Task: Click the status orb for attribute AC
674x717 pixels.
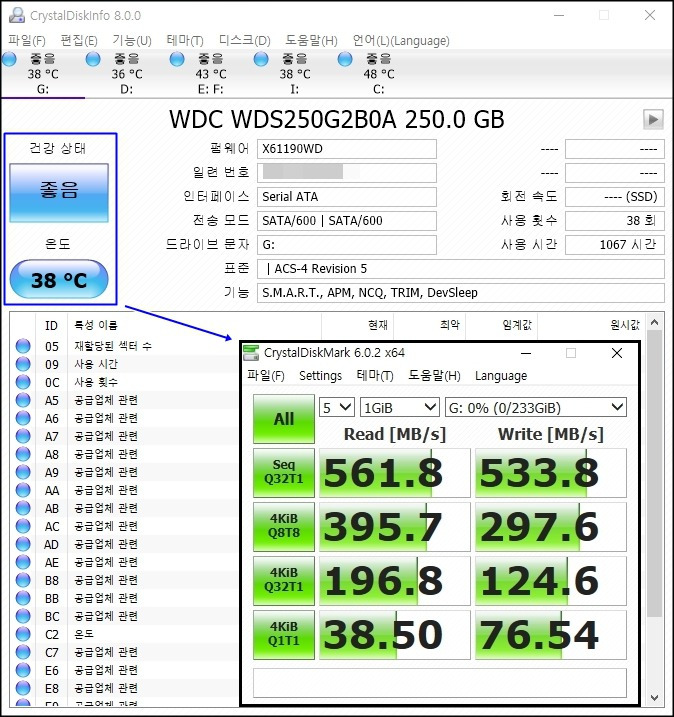Action: [x=23, y=526]
